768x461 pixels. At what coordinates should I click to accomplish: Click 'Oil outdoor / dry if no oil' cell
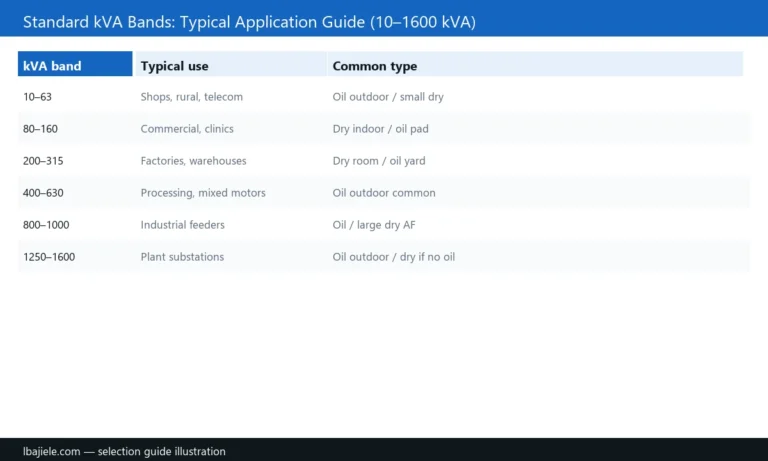[394, 257]
